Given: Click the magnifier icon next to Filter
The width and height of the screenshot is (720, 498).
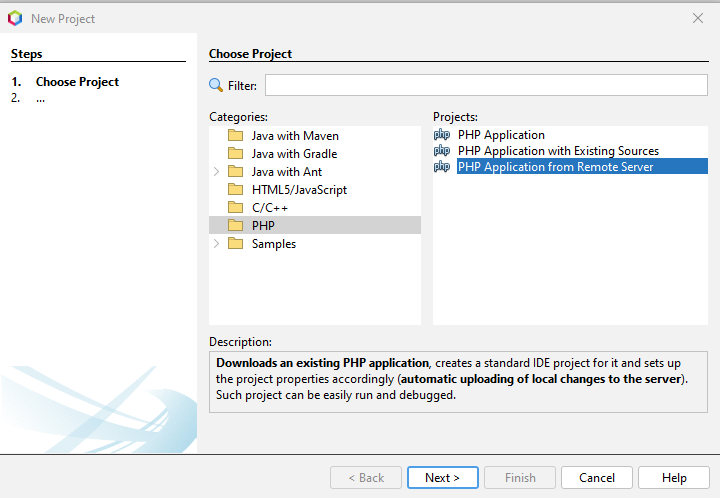Looking at the screenshot, I should [216, 86].
